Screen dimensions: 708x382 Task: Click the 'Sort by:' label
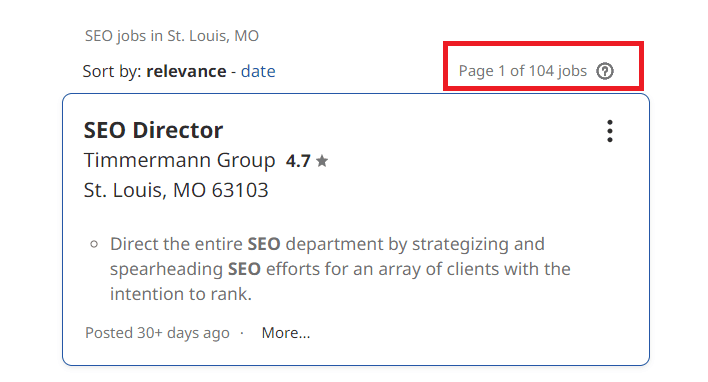pos(112,71)
